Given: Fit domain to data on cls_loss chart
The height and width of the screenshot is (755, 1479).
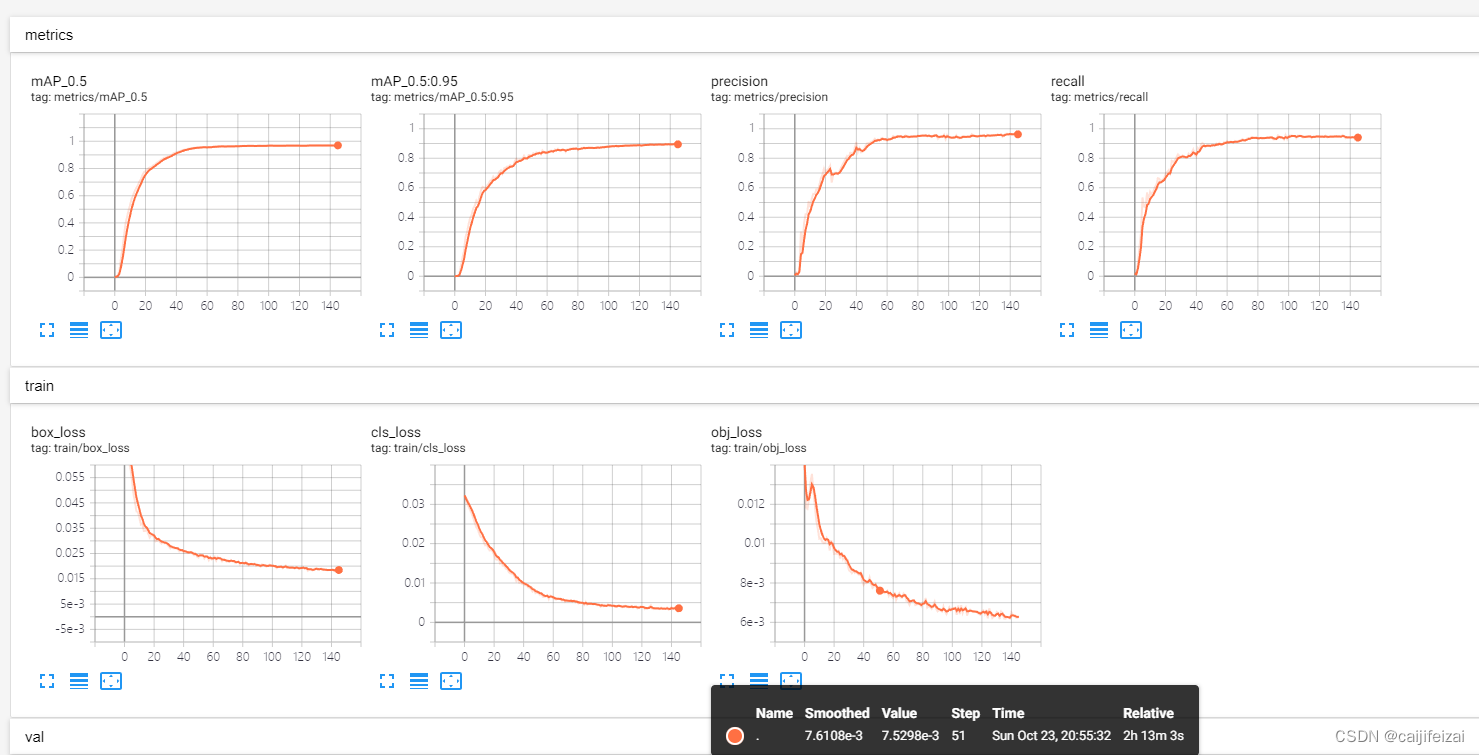Looking at the screenshot, I should (451, 680).
